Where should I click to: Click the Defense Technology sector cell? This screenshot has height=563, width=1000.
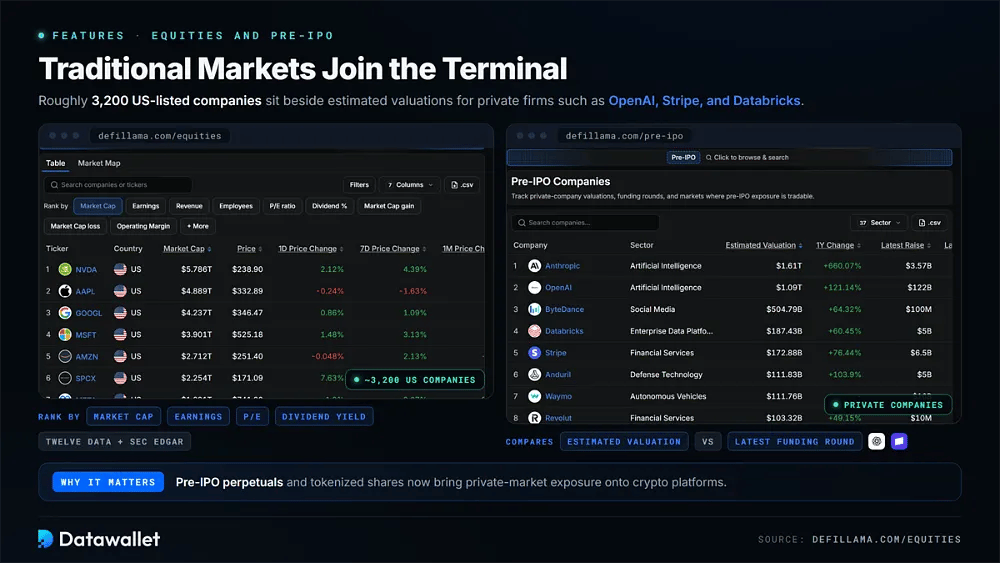[x=666, y=375]
